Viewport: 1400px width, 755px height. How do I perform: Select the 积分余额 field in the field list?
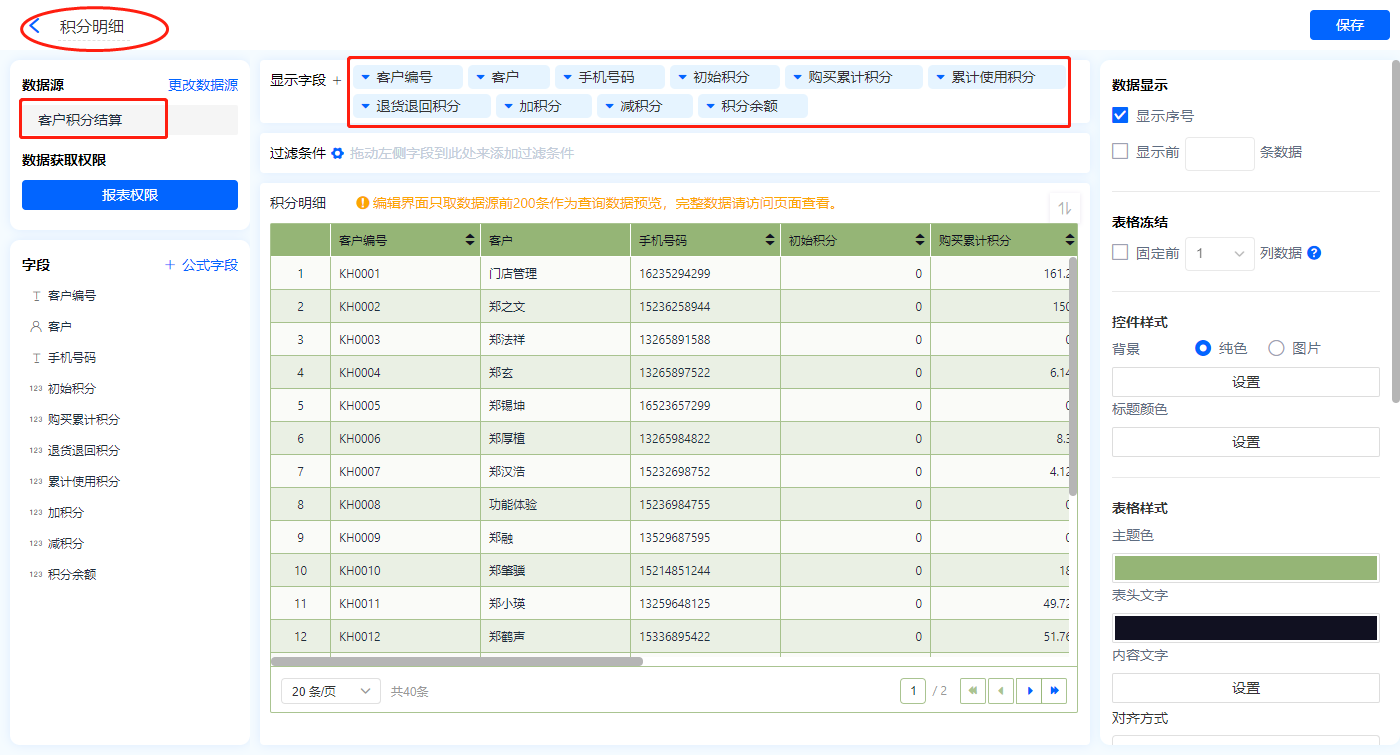72,575
